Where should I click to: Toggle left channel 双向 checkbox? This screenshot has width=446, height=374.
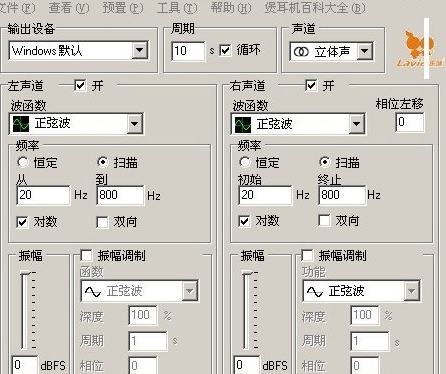[102, 222]
